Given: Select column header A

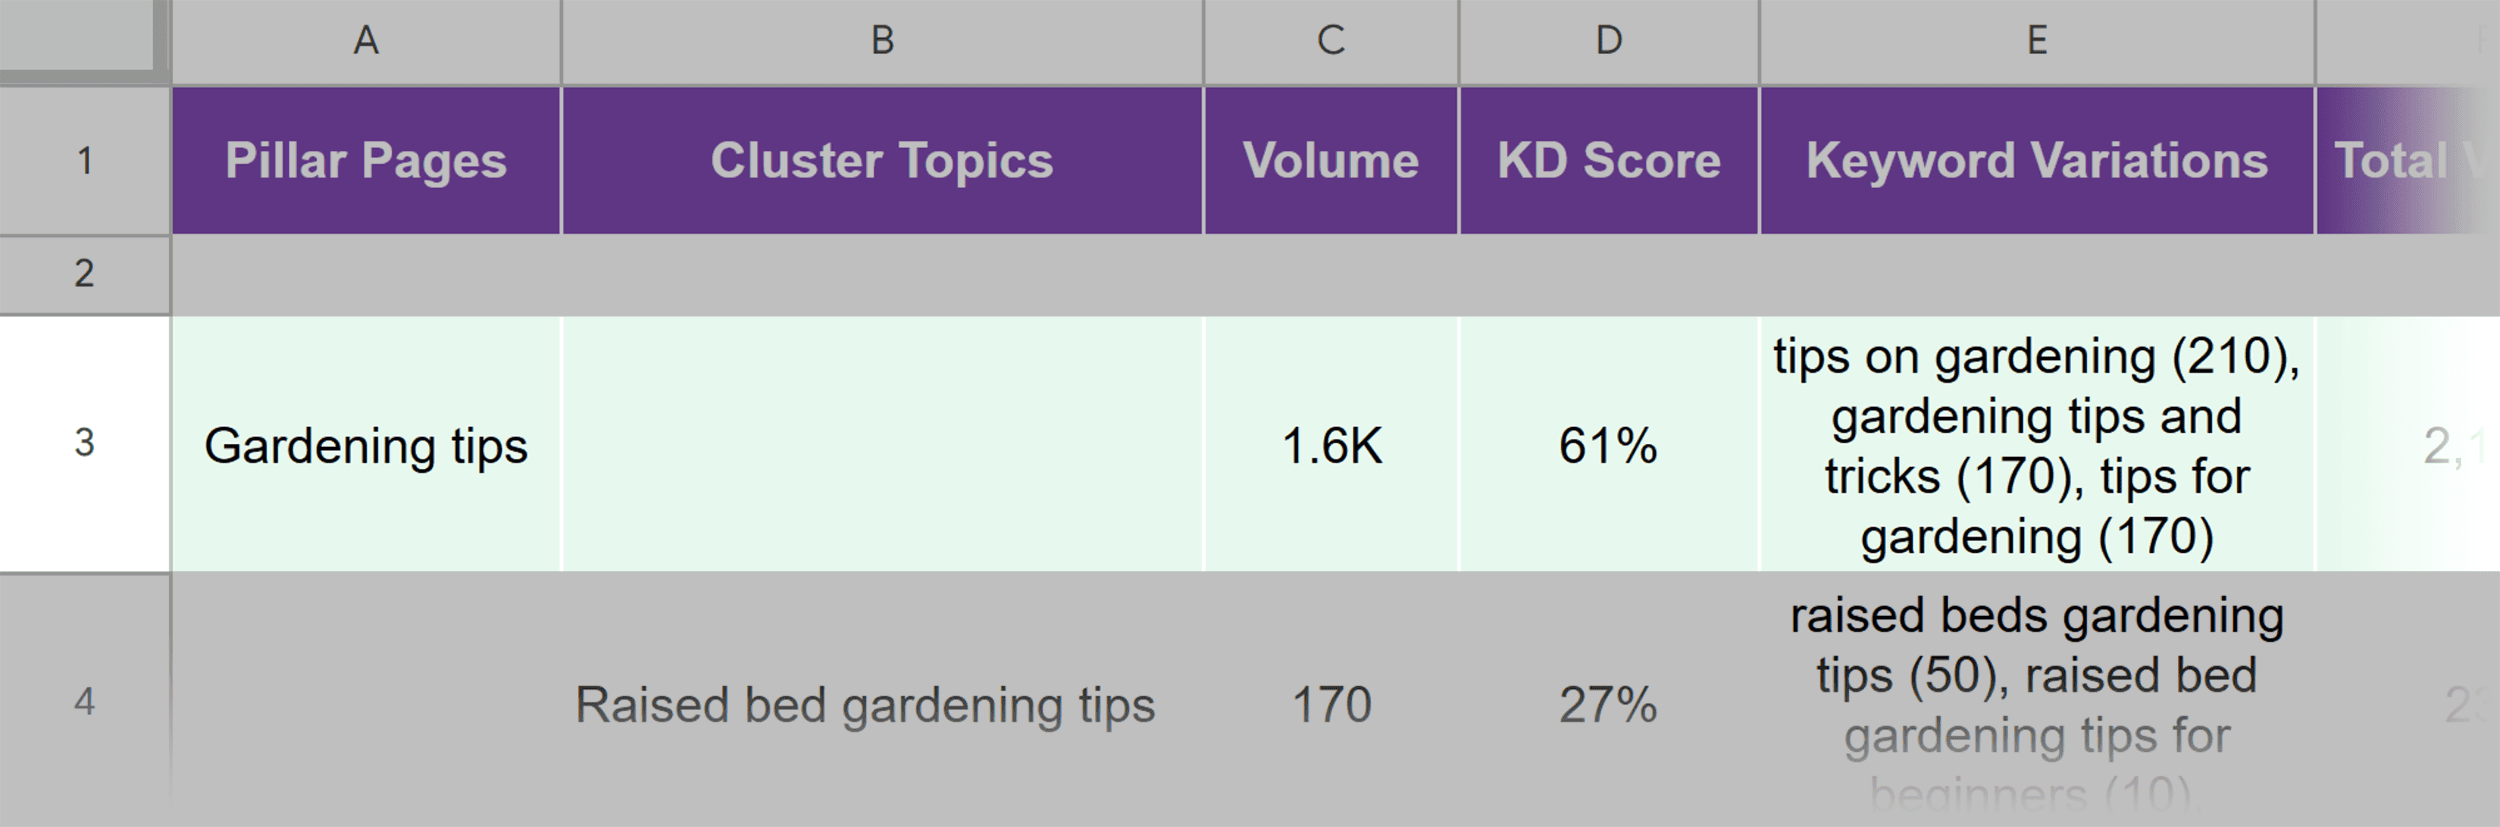Looking at the screenshot, I should point(367,40).
